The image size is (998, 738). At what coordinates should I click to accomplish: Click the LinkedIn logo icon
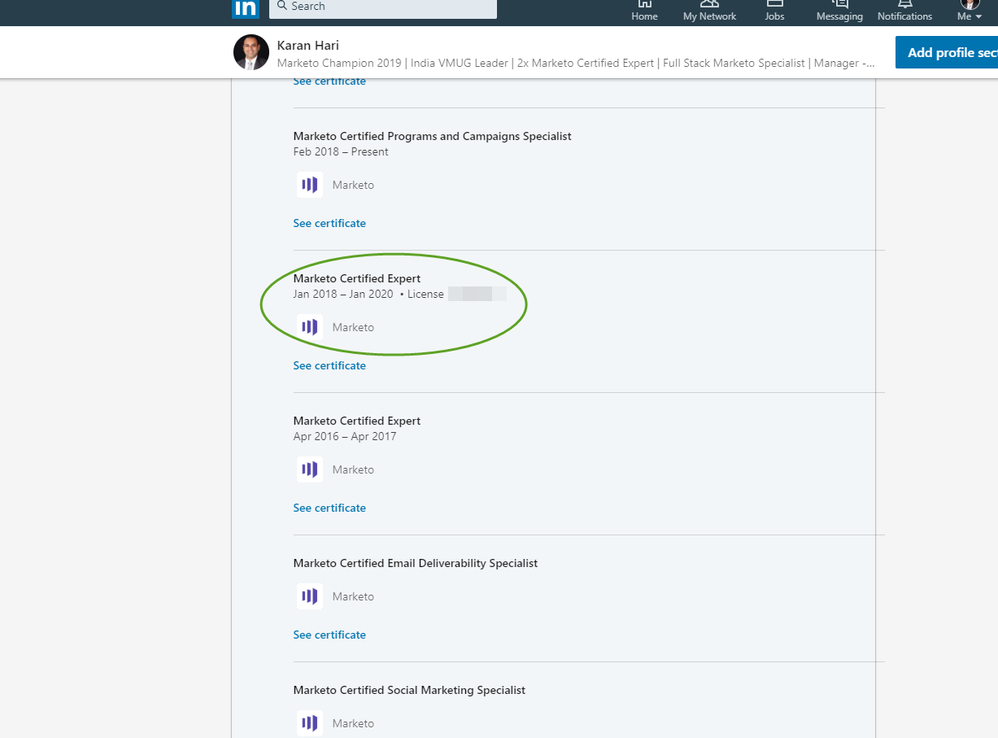[245, 8]
